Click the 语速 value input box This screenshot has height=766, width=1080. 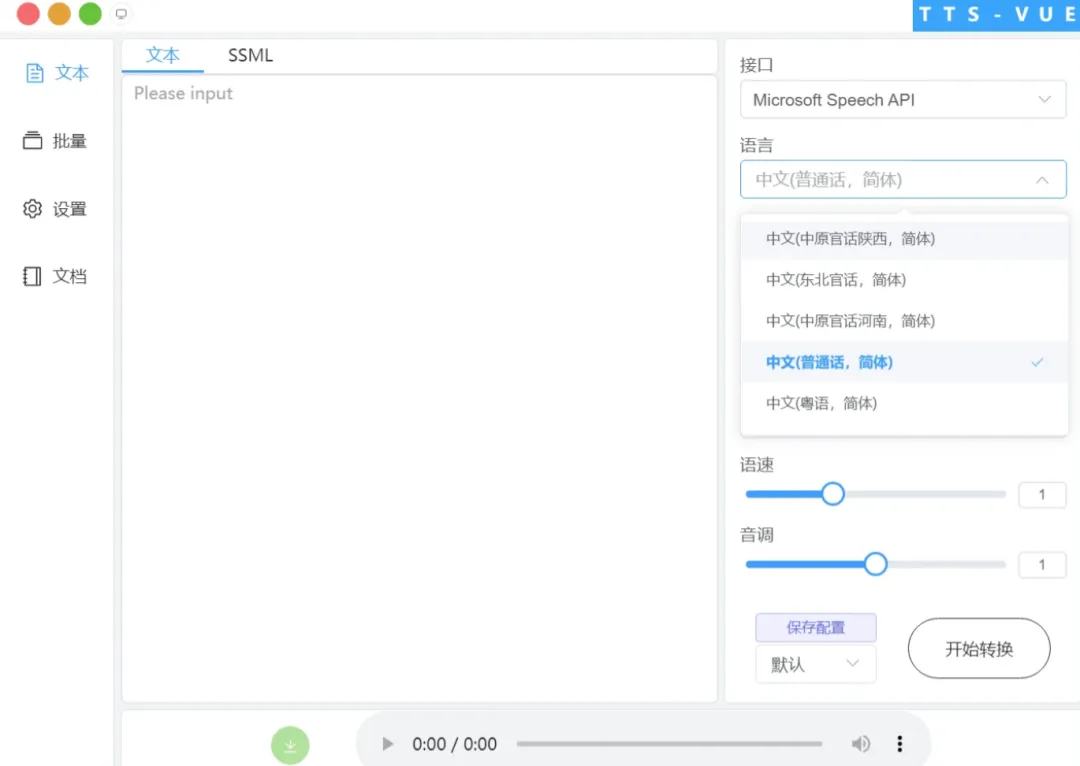[x=1042, y=495]
